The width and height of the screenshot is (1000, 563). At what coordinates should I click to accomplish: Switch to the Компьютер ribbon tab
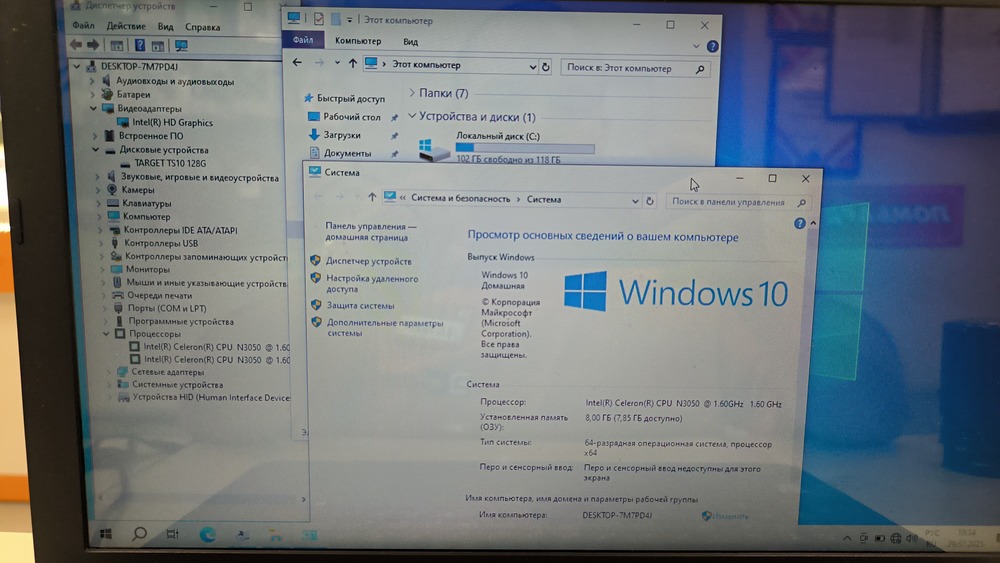click(357, 41)
